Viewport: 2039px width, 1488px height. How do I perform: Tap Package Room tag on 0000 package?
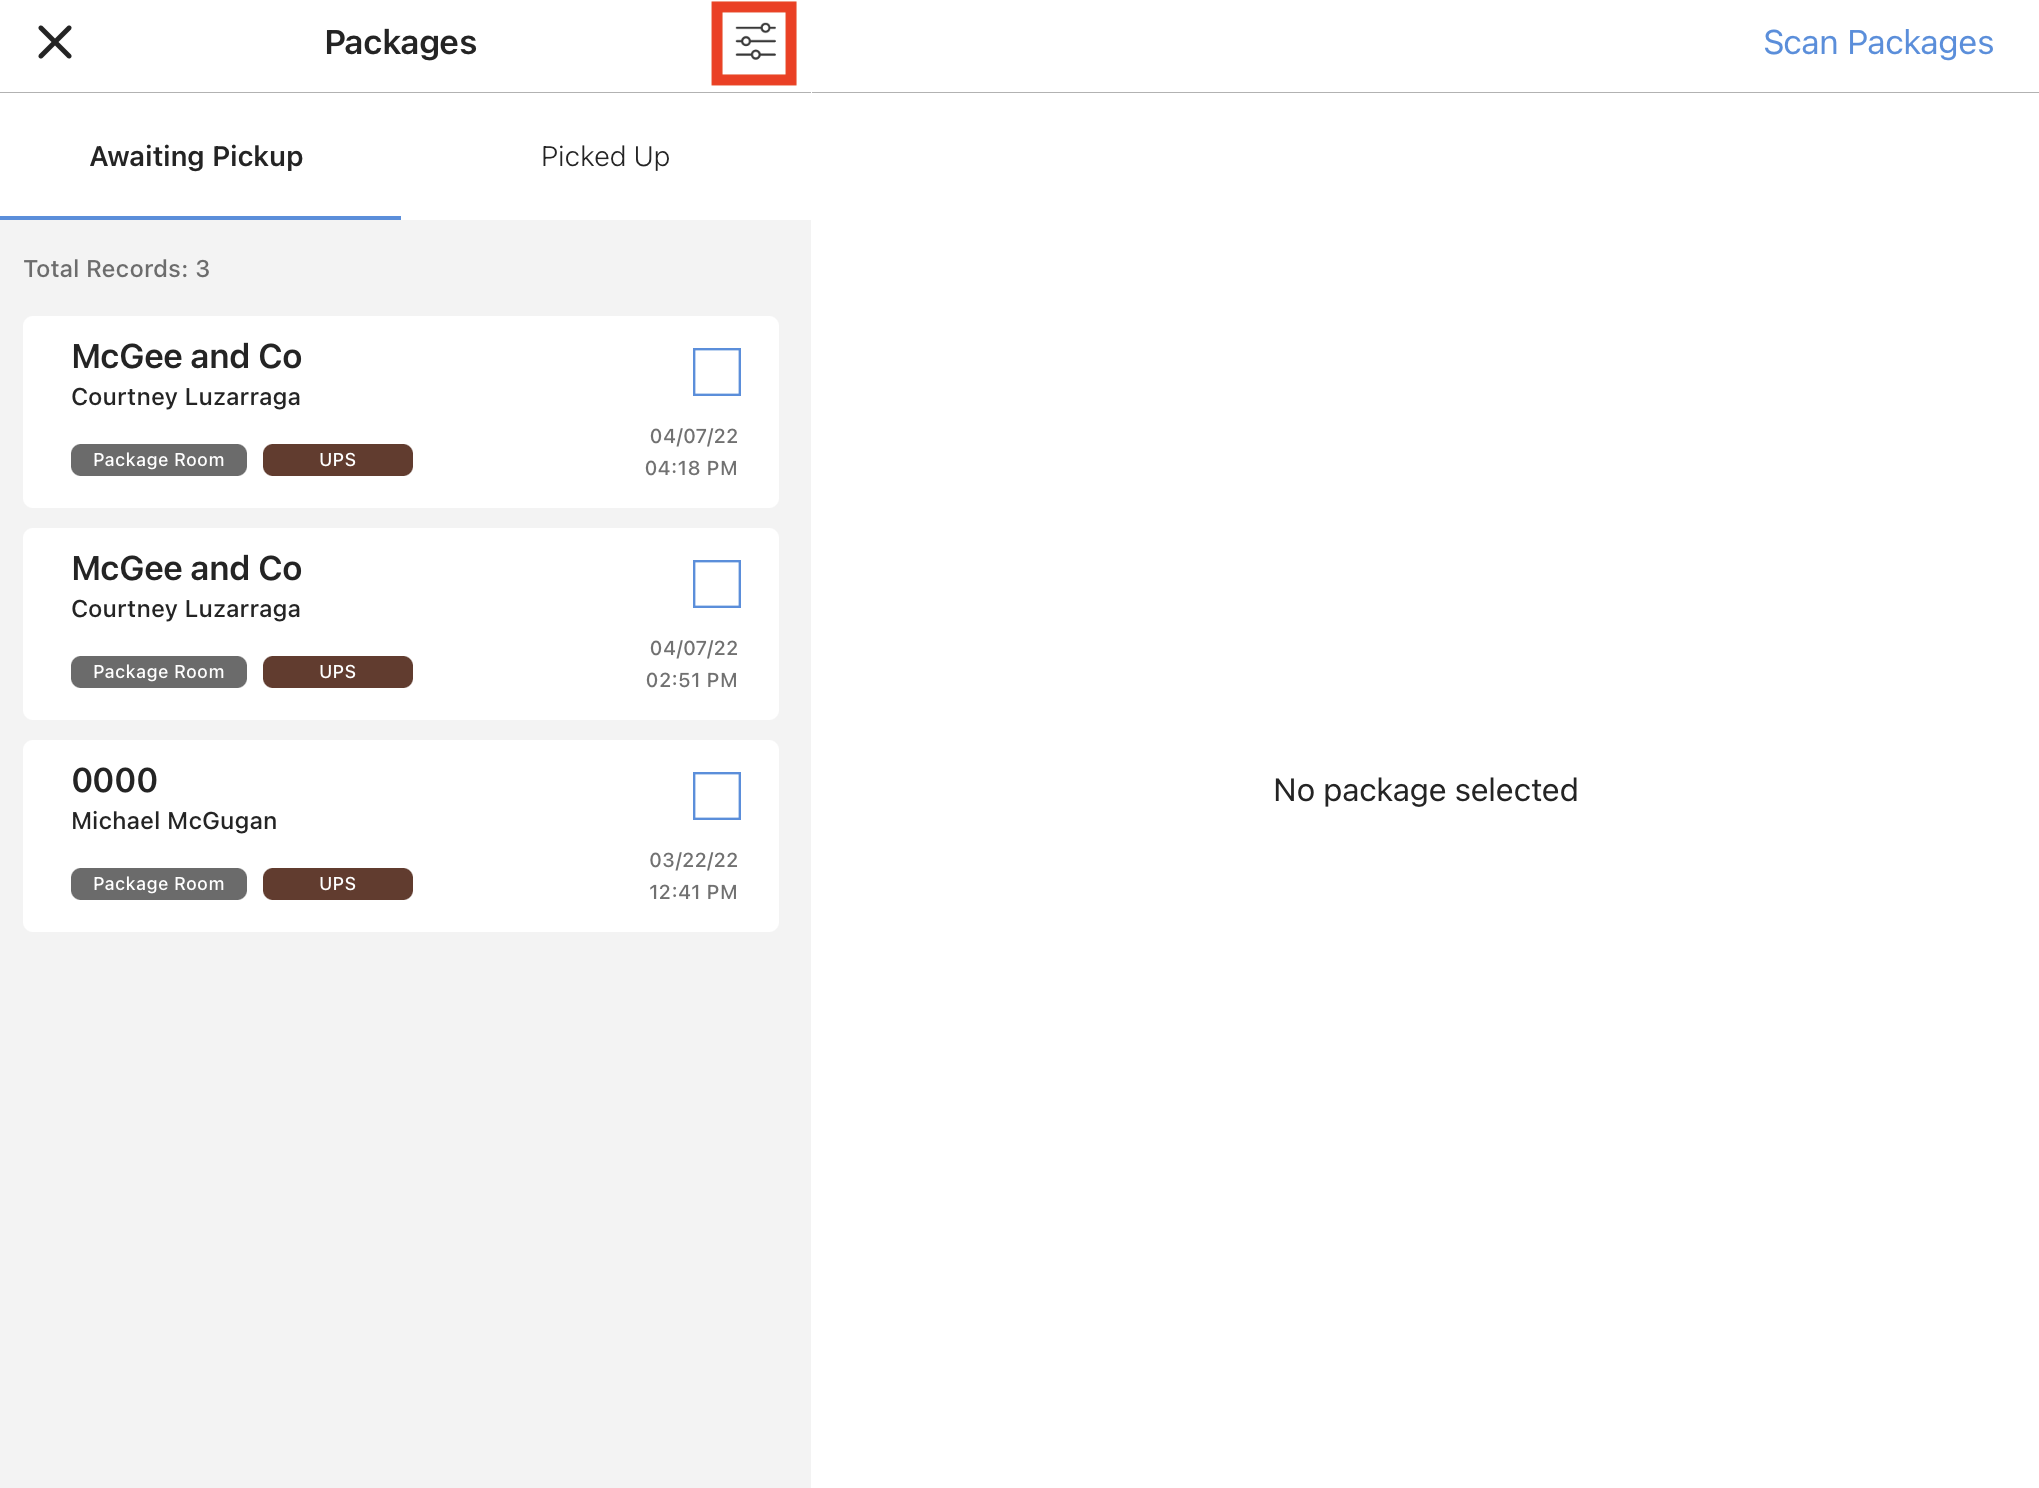[158, 884]
